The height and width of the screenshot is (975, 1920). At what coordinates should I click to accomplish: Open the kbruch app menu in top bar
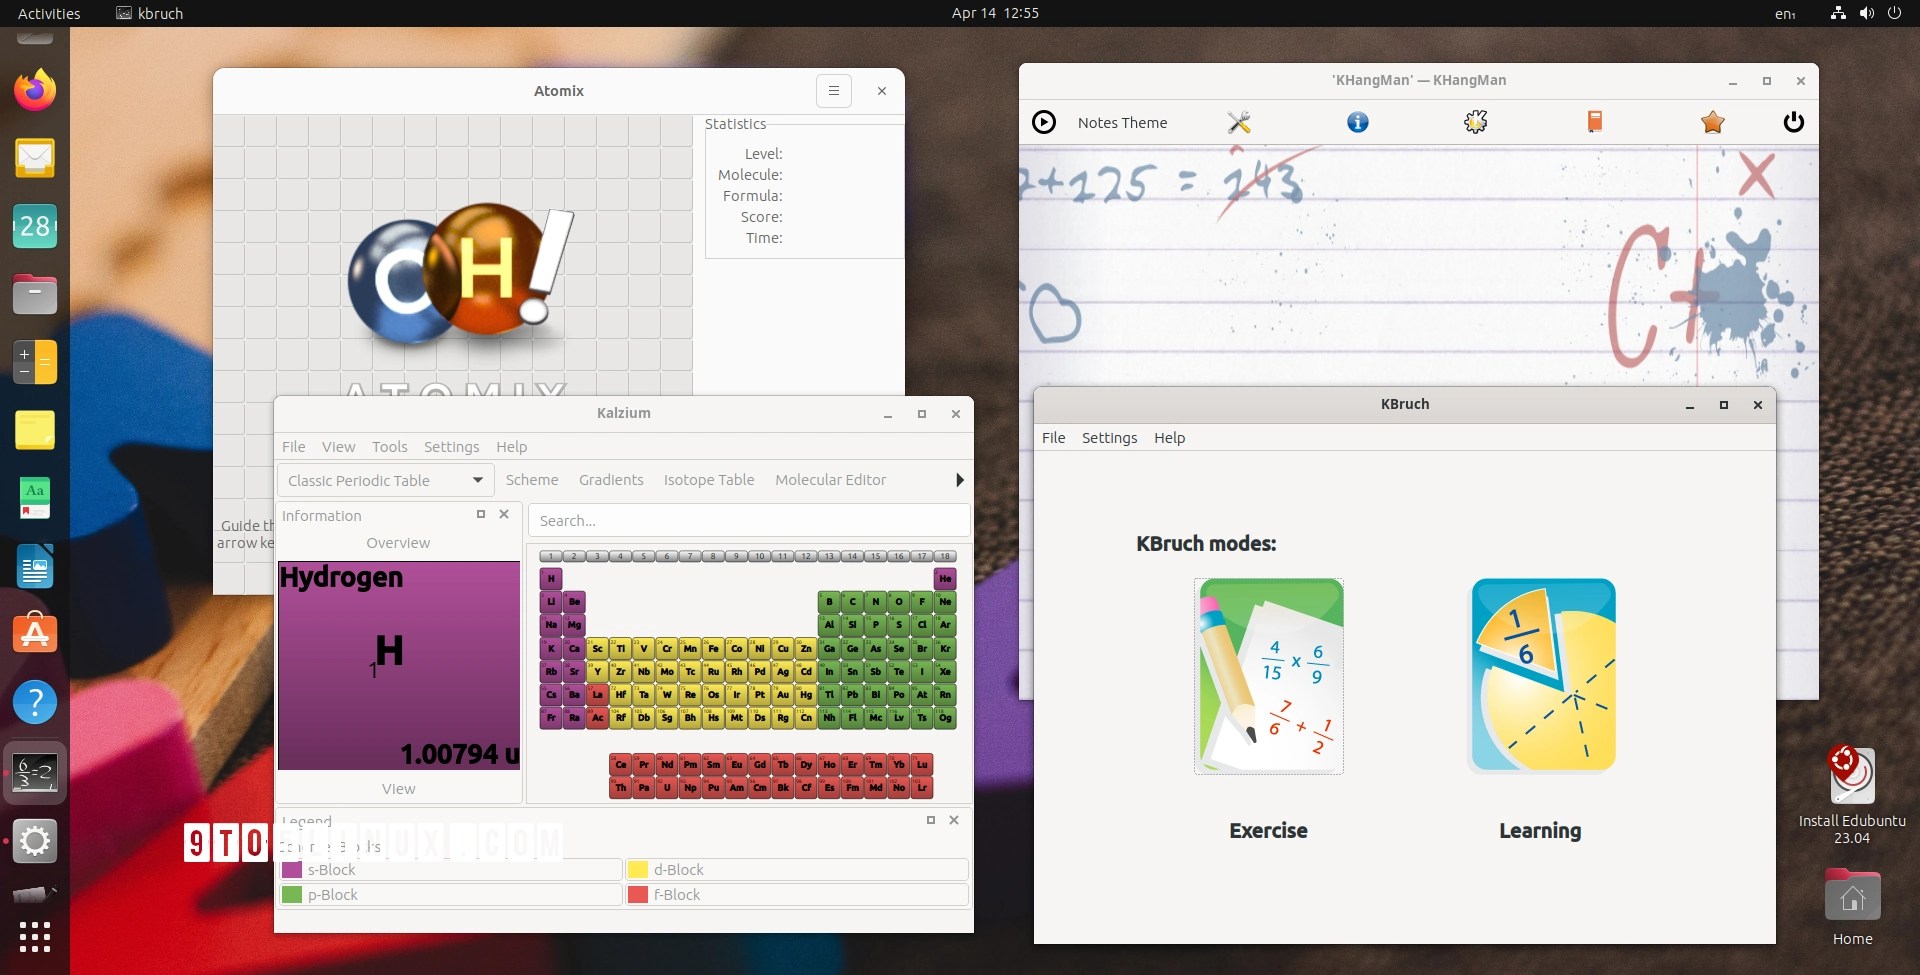point(150,13)
